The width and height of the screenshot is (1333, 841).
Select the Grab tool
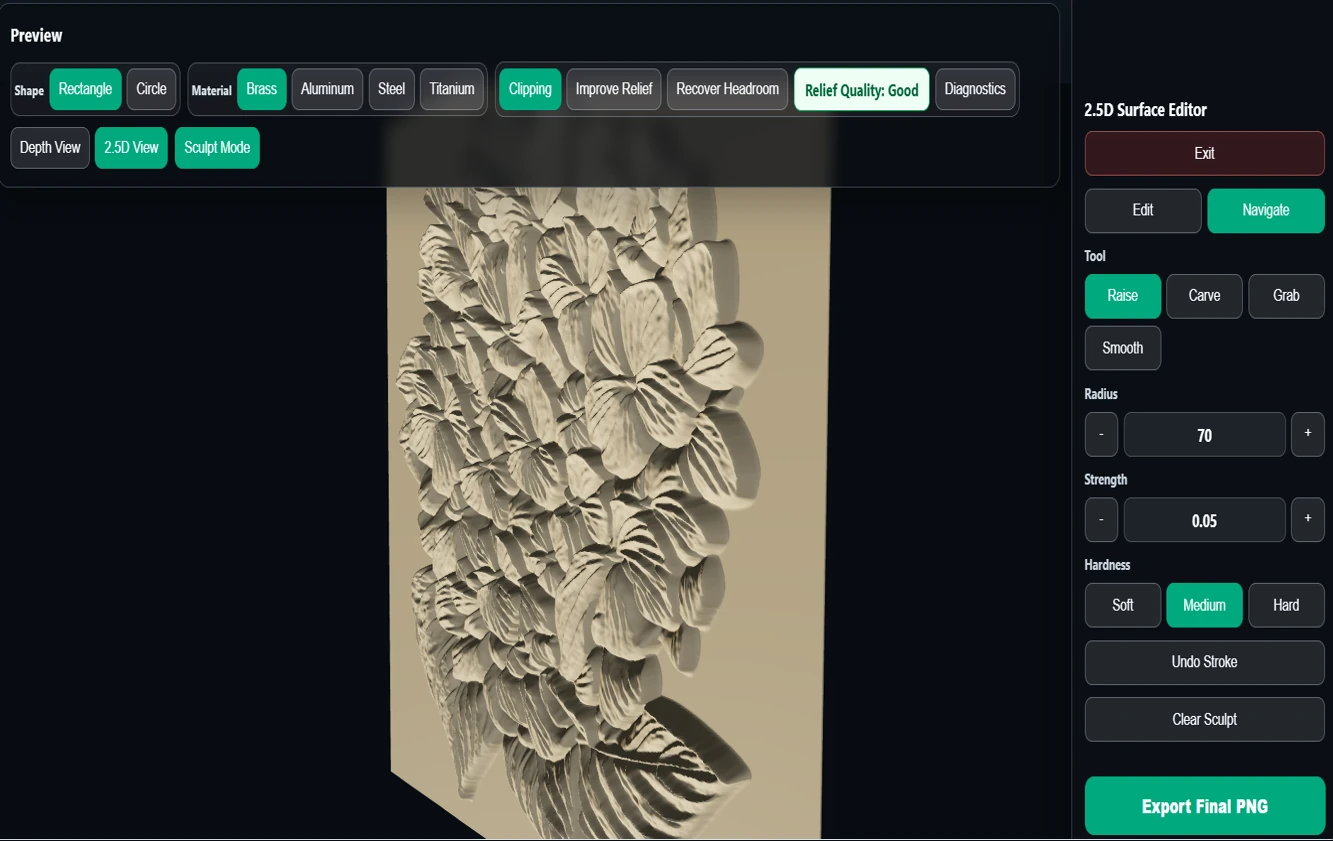point(1286,296)
